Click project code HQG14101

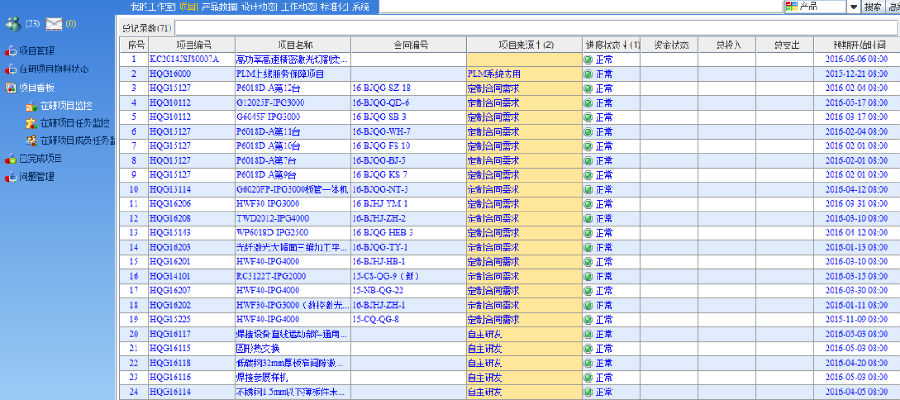170,276
